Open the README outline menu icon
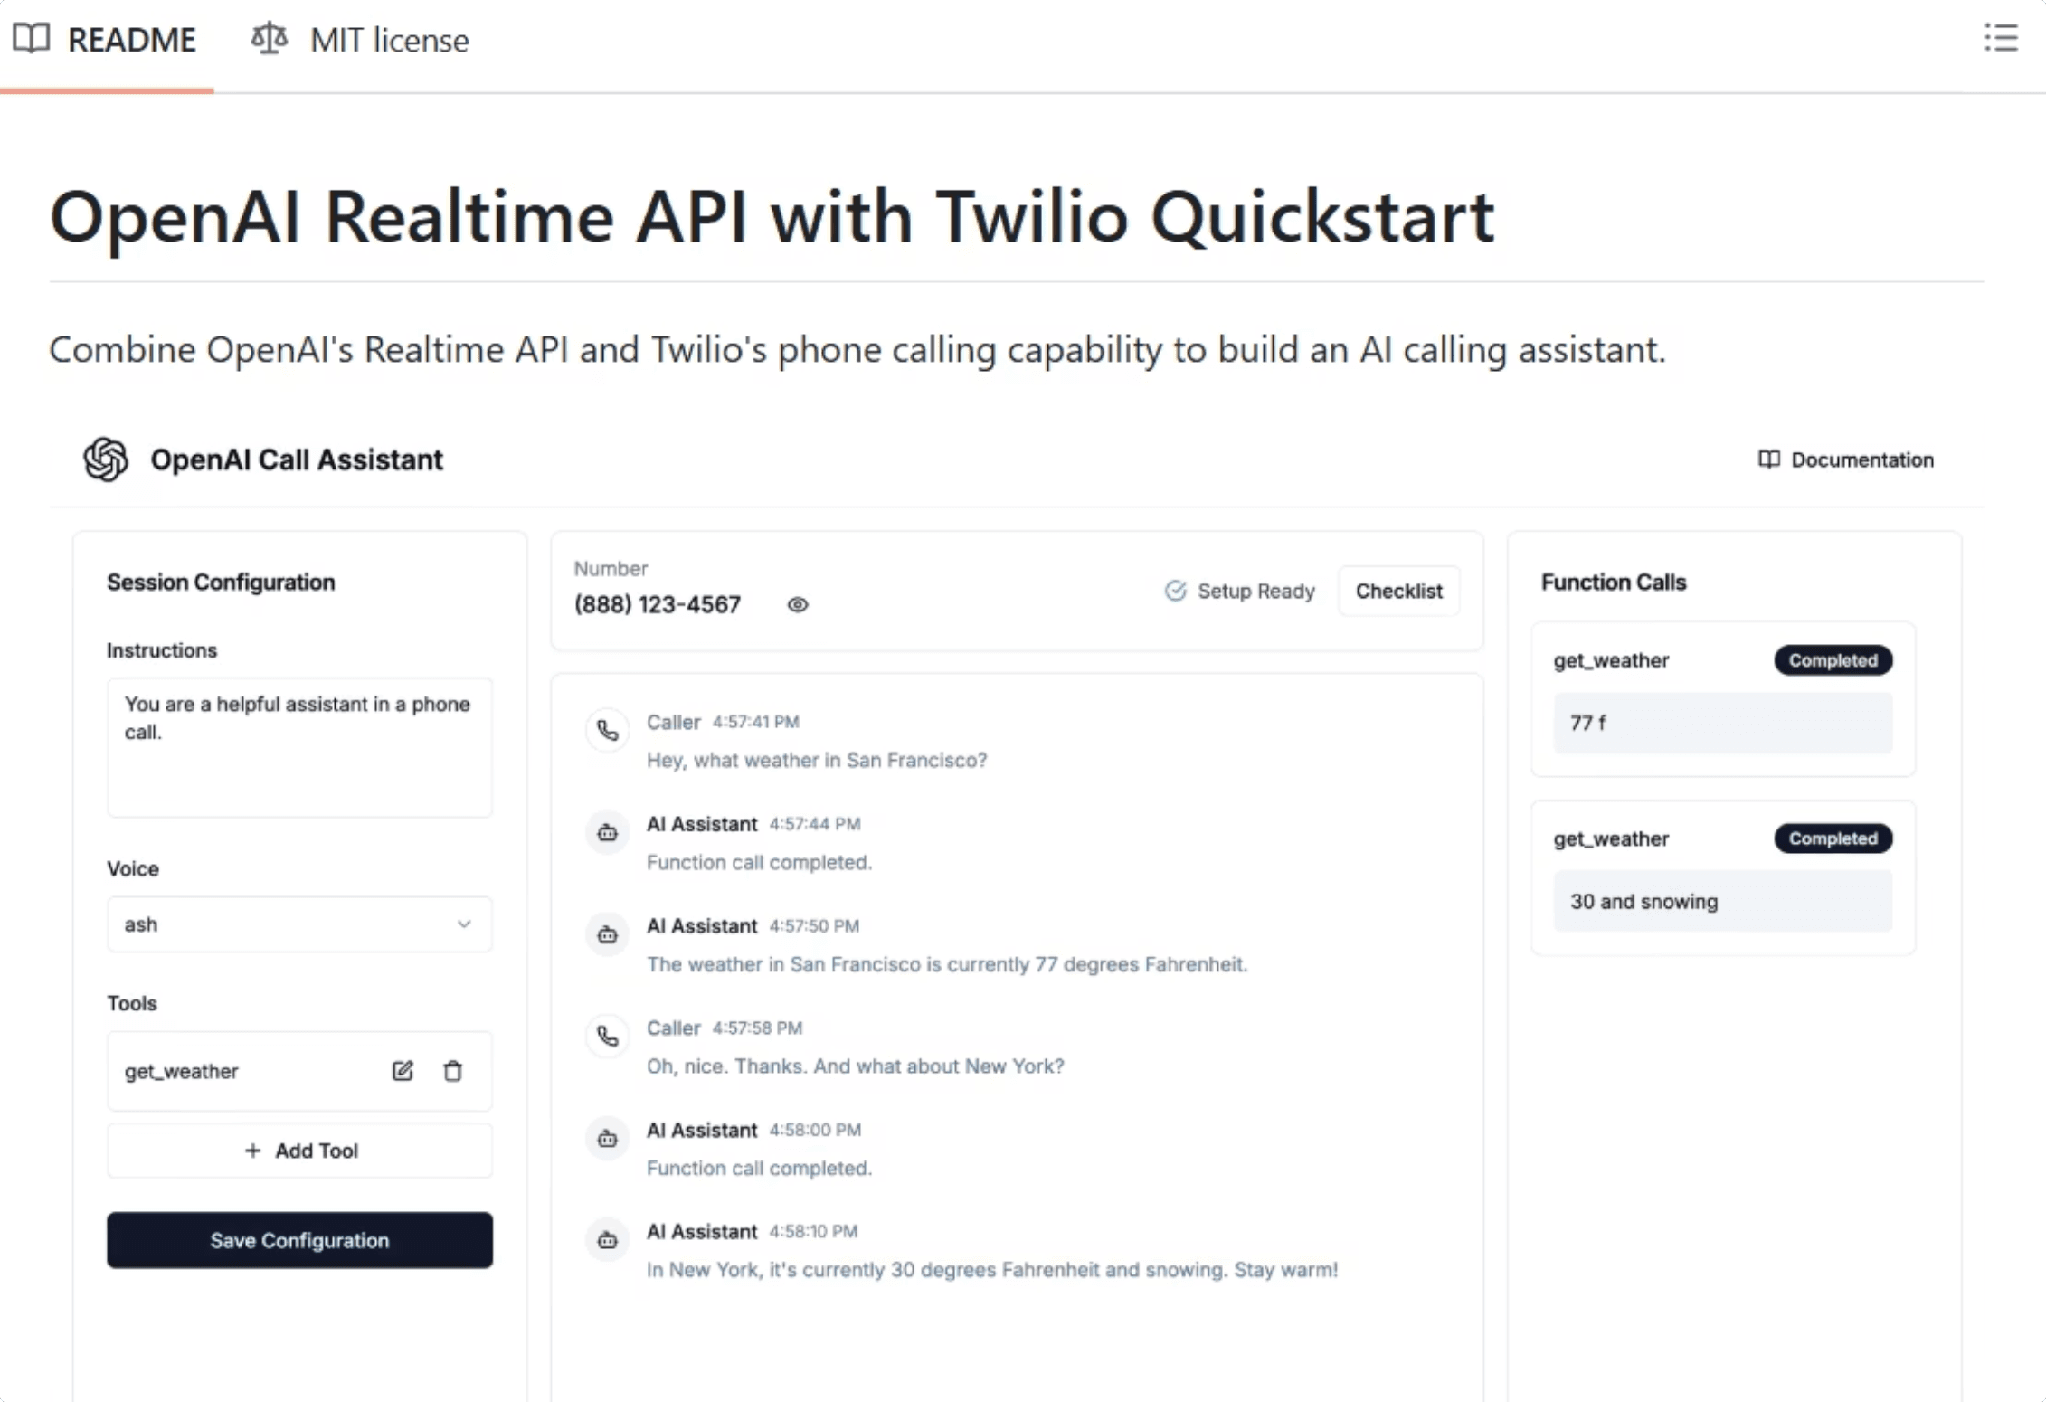Viewport: 2046px width, 1402px height. (2000, 39)
